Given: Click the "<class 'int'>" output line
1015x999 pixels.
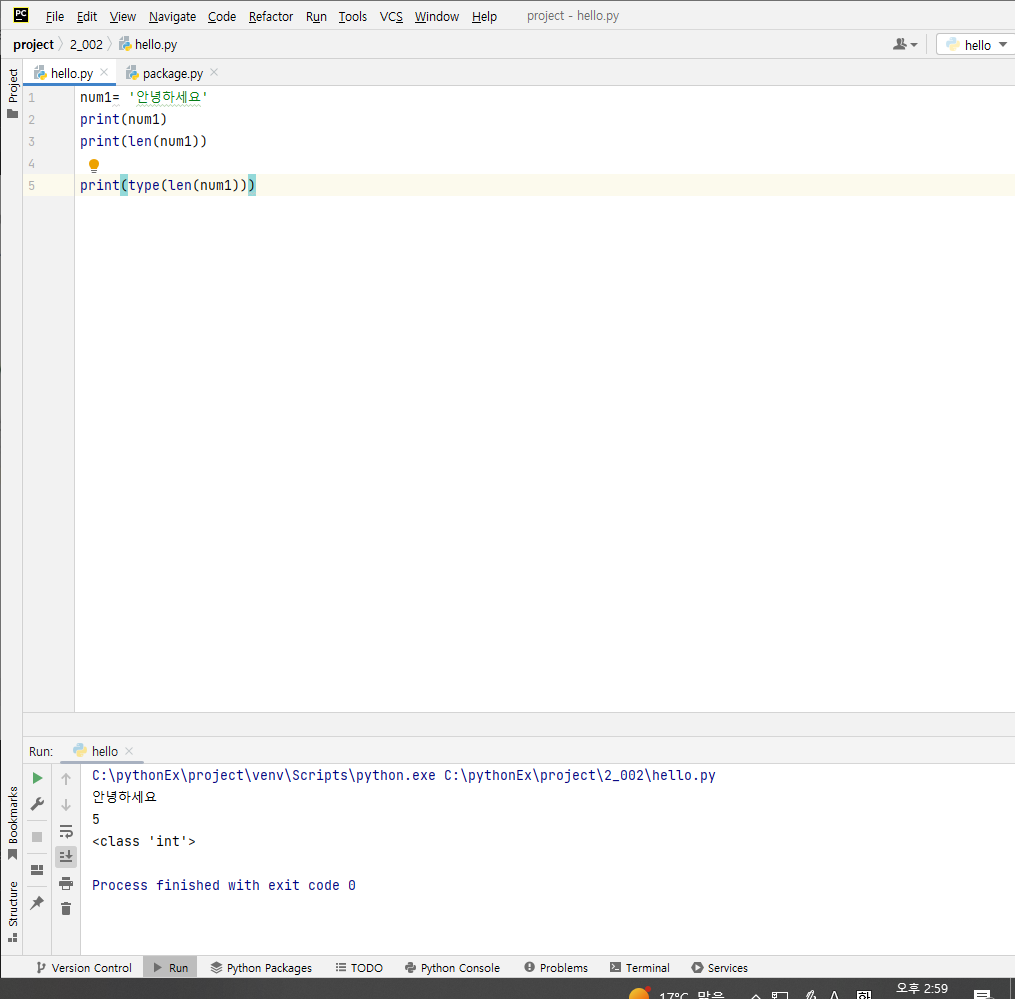Looking at the screenshot, I should click(x=144, y=842).
